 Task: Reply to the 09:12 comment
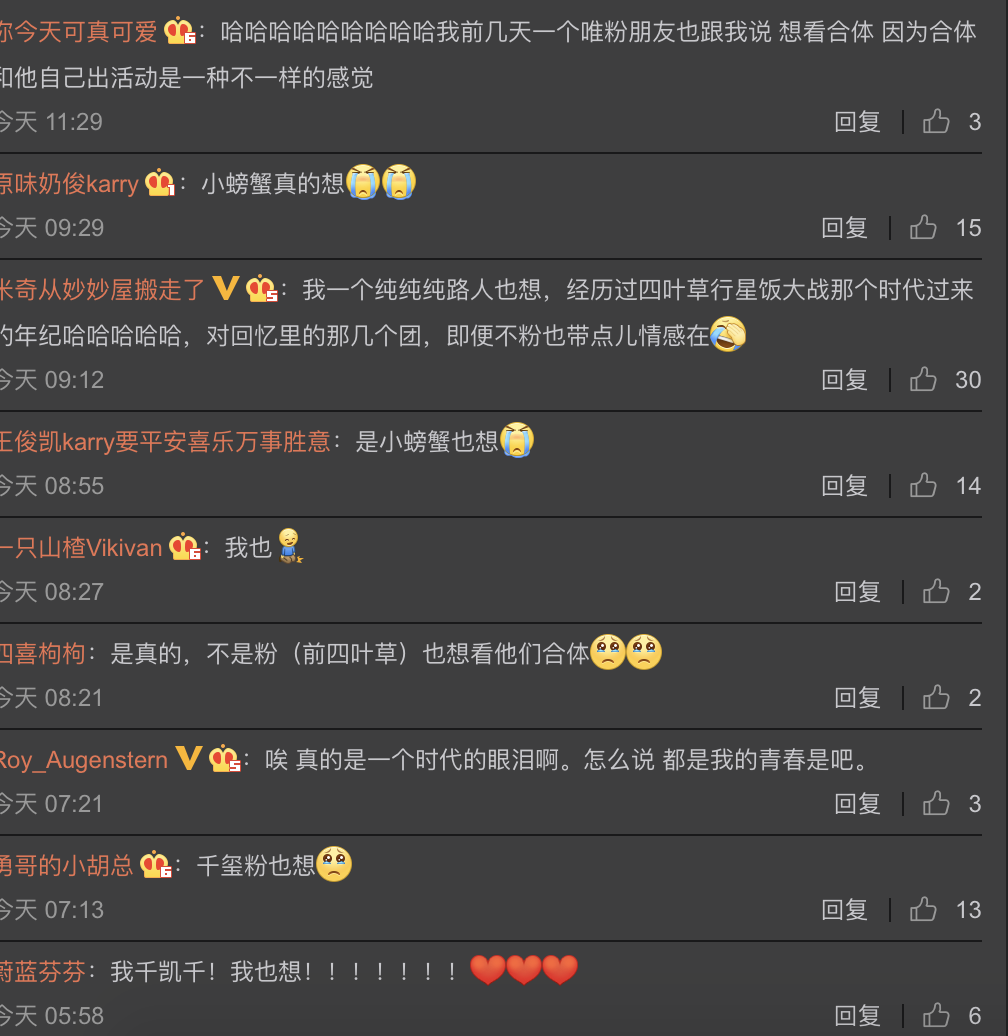(x=844, y=379)
